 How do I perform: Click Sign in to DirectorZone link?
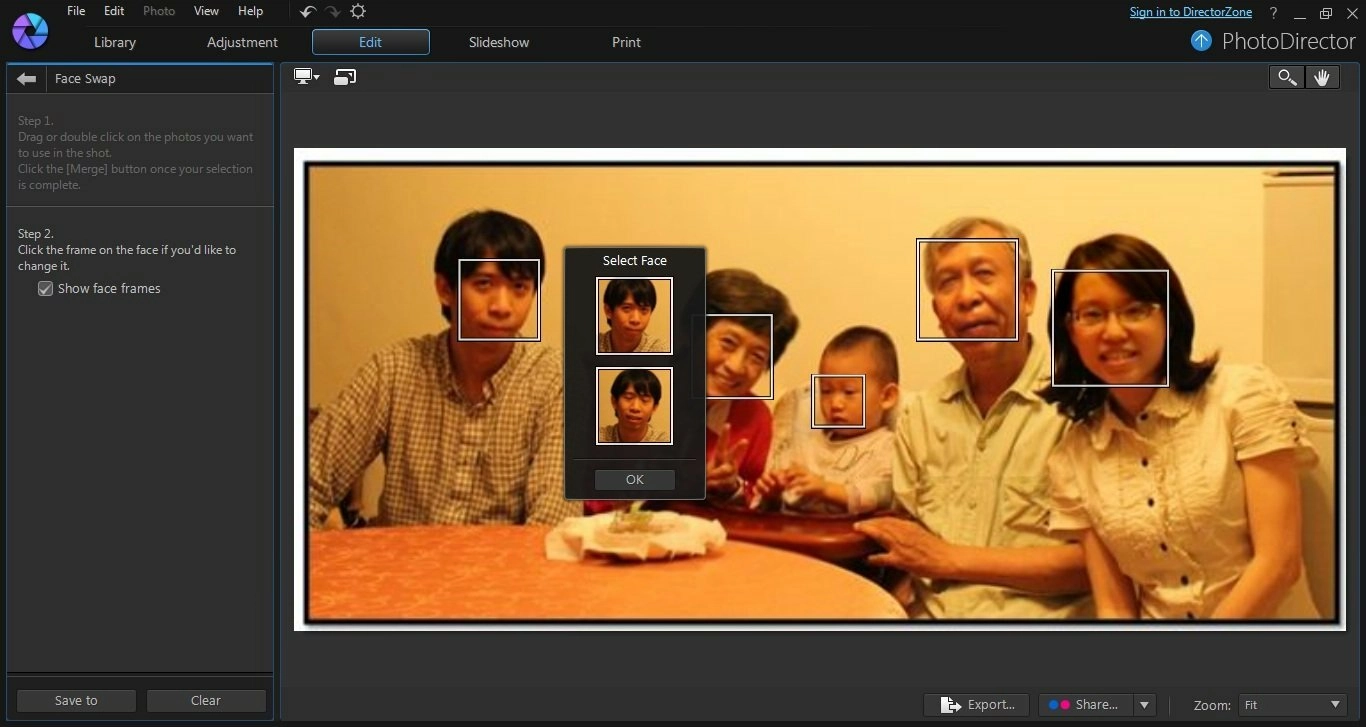[x=1190, y=12]
